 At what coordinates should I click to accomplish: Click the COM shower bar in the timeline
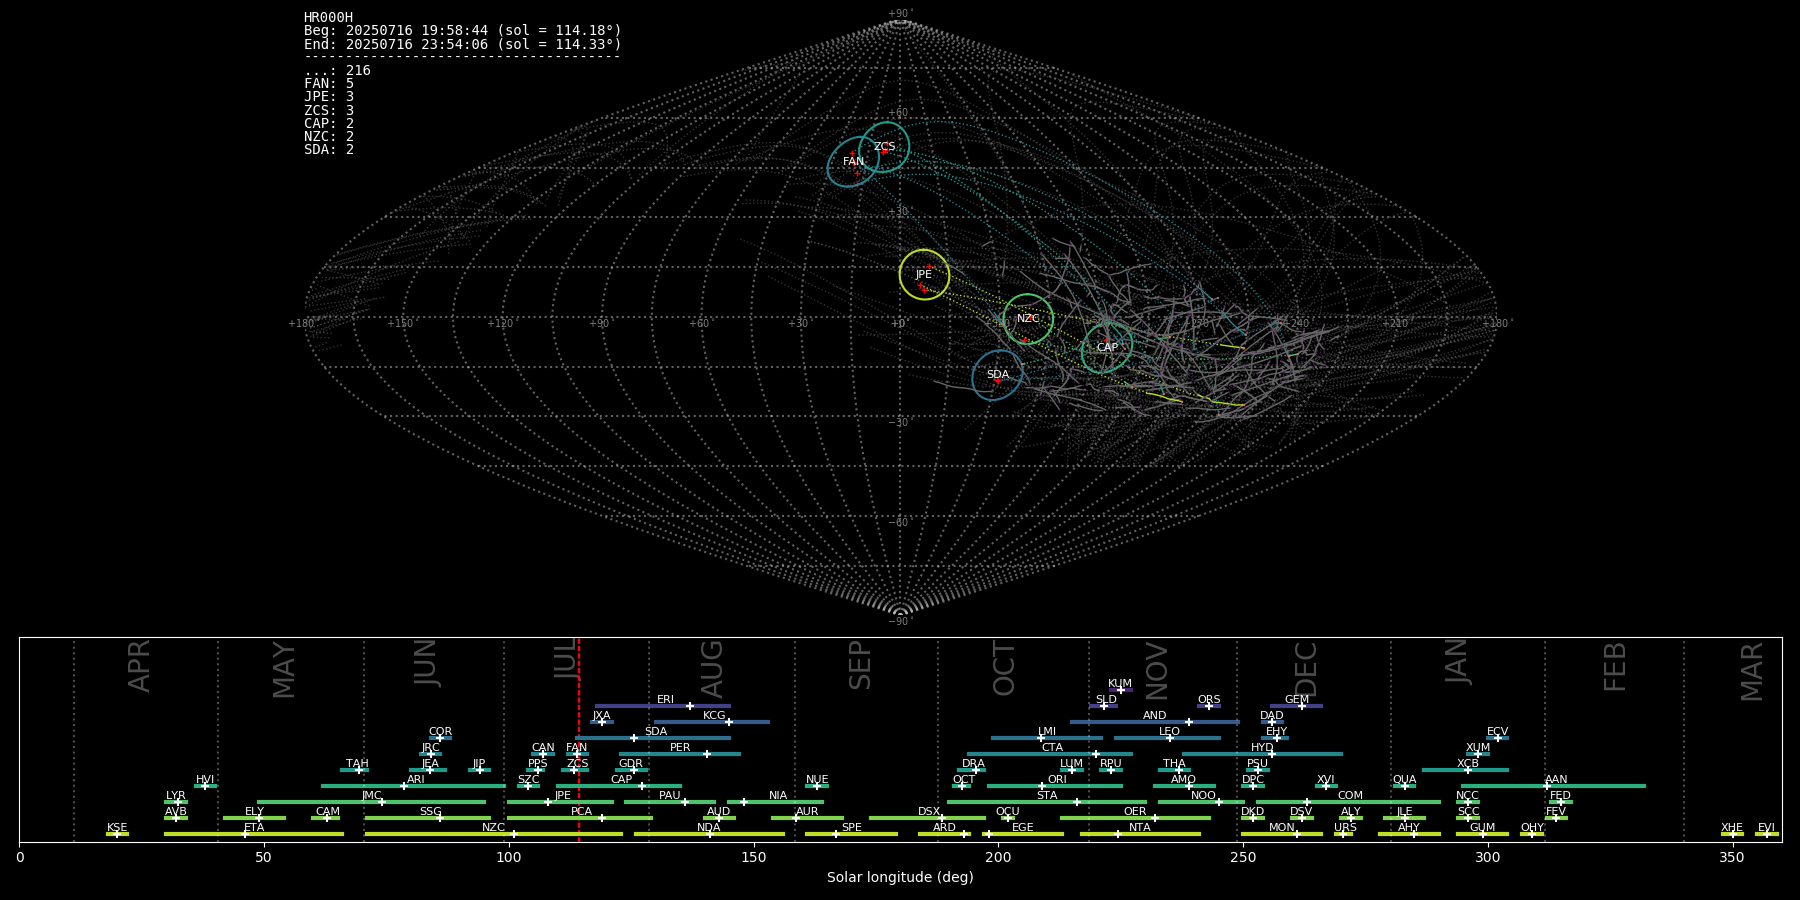pos(1349,802)
